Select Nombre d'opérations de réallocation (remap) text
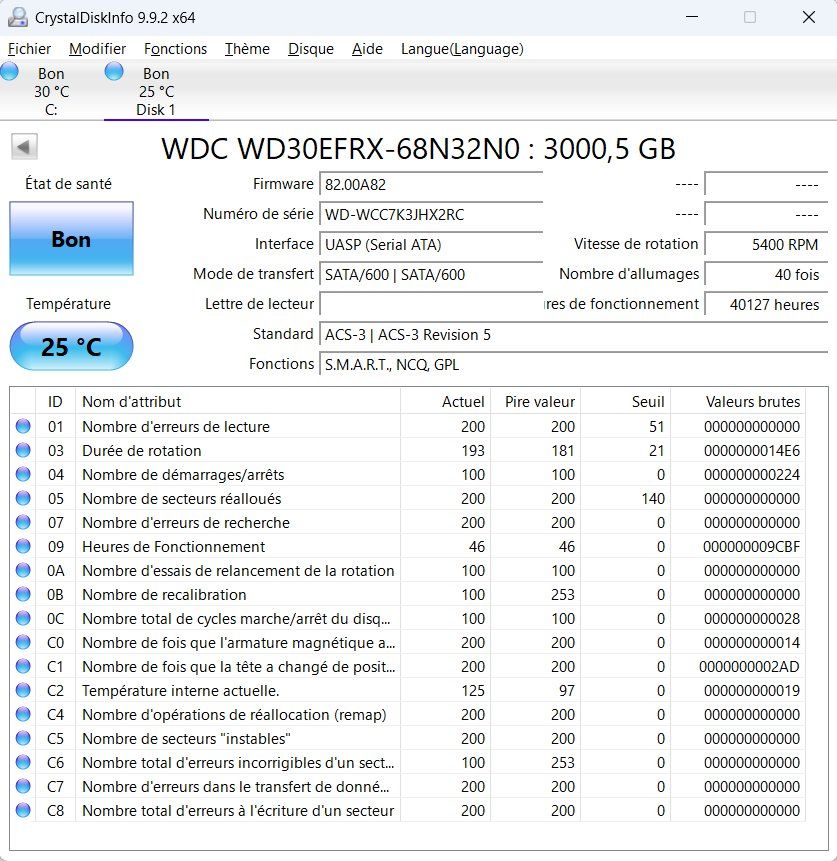 [234, 714]
